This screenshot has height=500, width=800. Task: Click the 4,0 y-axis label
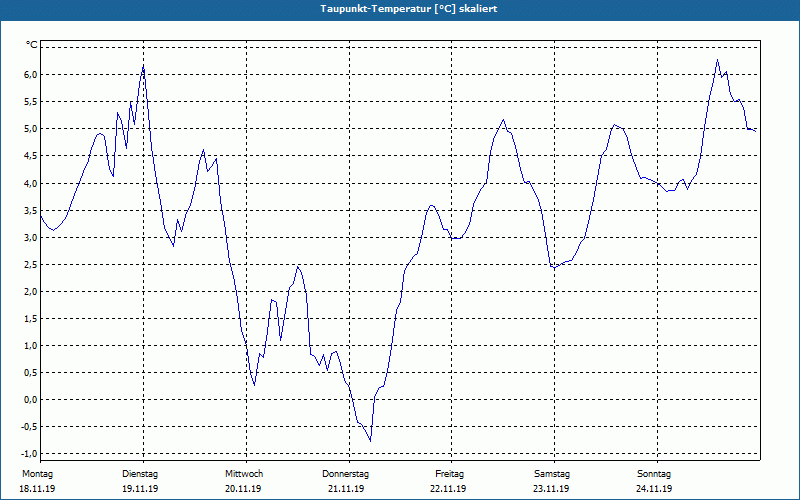(x=31, y=183)
